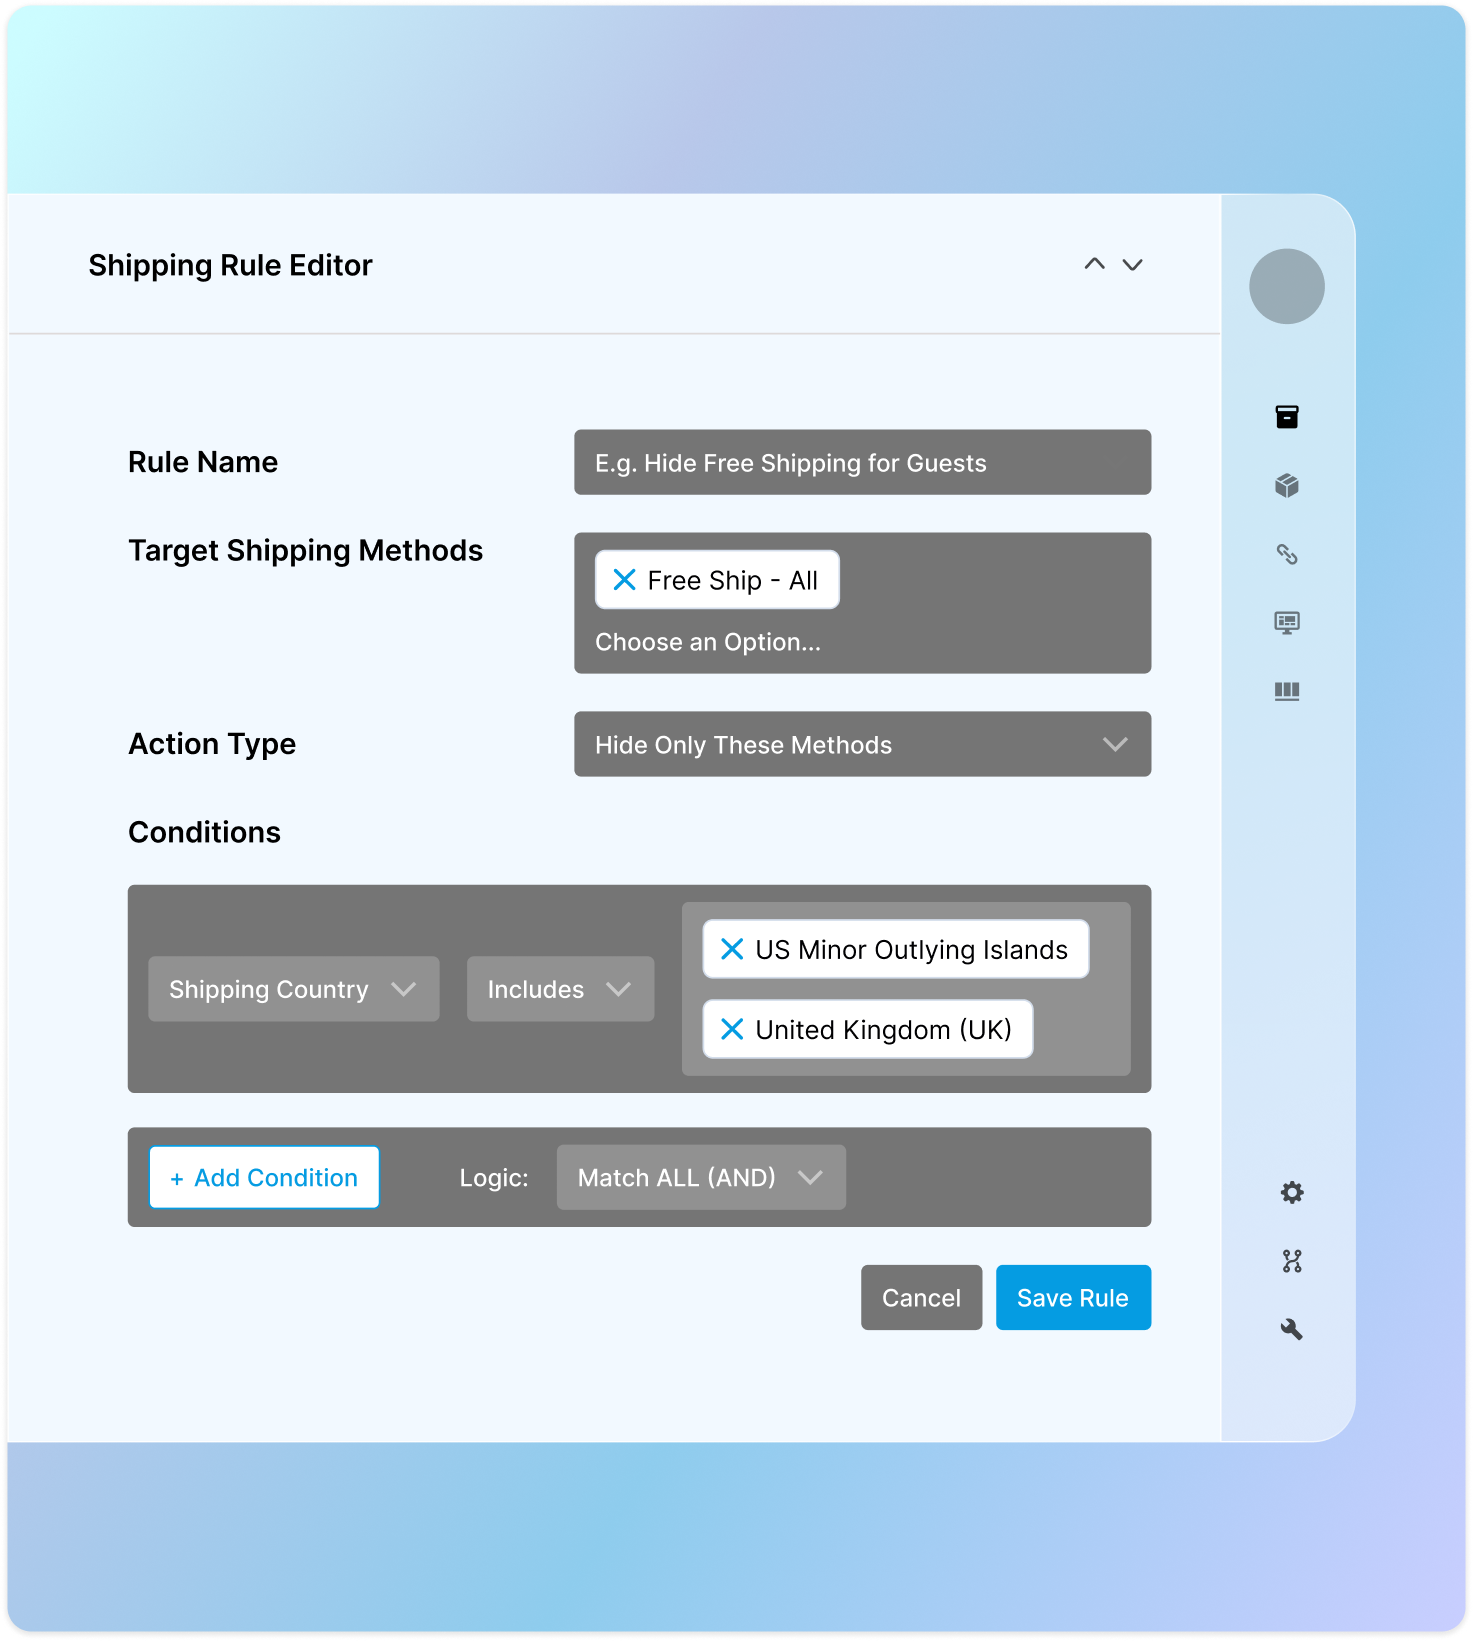Image resolution: width=1473 pixels, height=1641 pixels.
Task: Remove United Kingdom (UK) tag
Action: [732, 1029]
